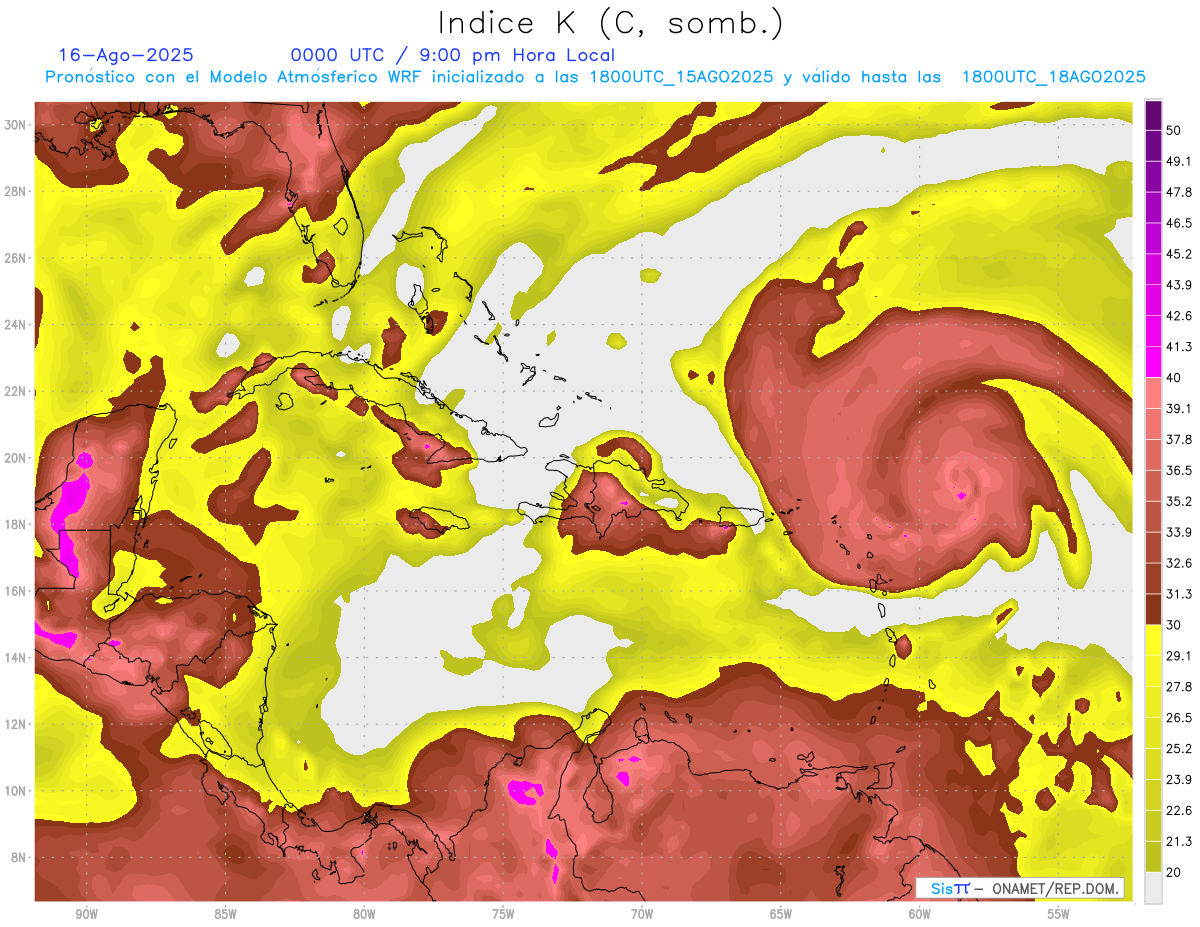Click the color bar value 33.9
The width and height of the screenshot is (1200, 927).
point(1178,532)
